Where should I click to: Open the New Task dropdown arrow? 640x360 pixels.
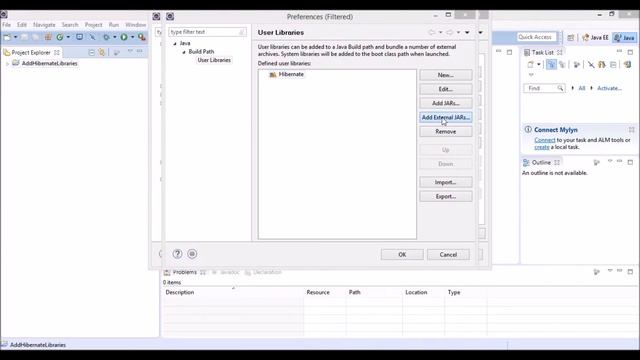pos(539,64)
